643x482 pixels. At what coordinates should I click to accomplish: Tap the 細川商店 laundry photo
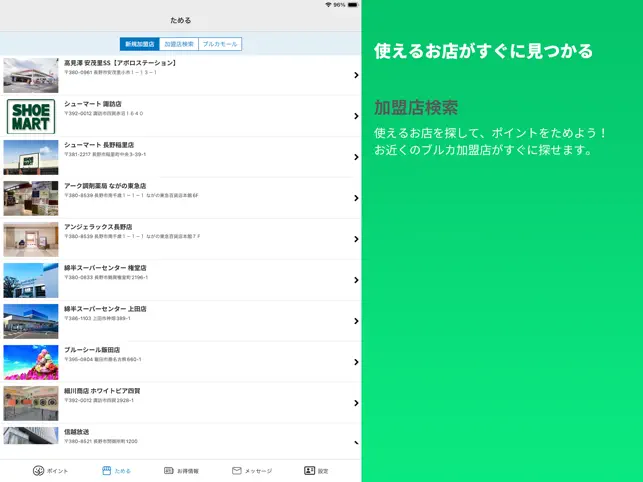coord(31,404)
